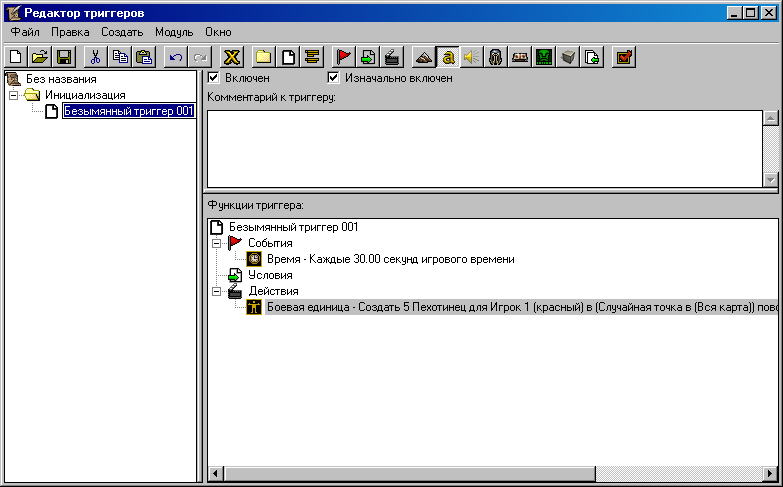Click the horizontal scrollbar under the trigger functions
This screenshot has width=783, height=487.
point(400,473)
